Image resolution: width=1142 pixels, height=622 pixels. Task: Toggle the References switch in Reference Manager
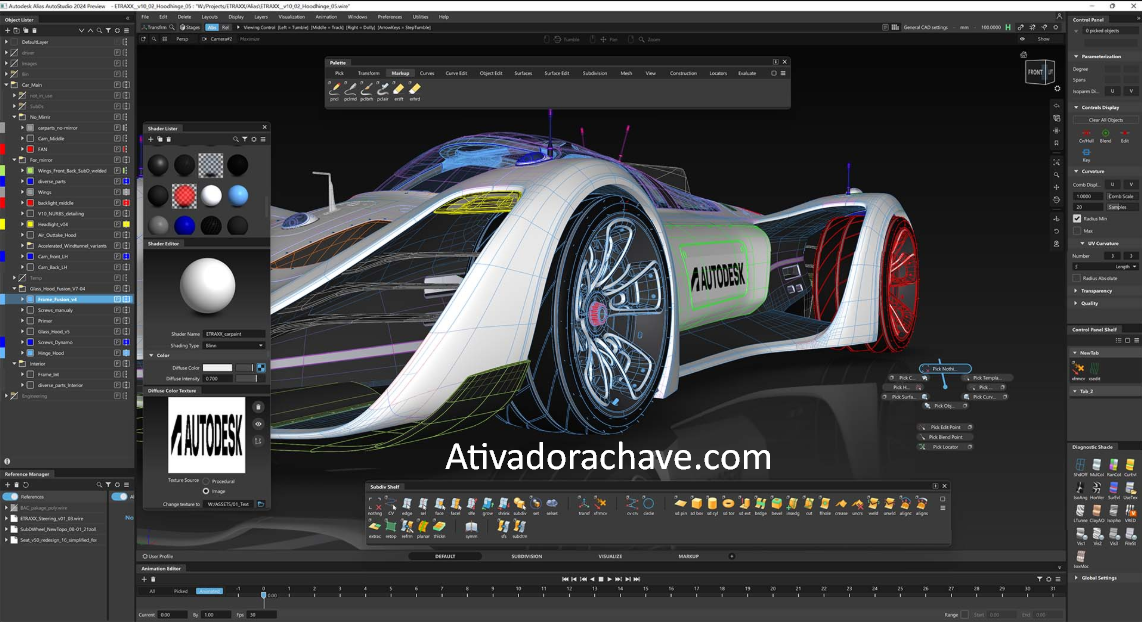pyautogui.click(x=11, y=497)
